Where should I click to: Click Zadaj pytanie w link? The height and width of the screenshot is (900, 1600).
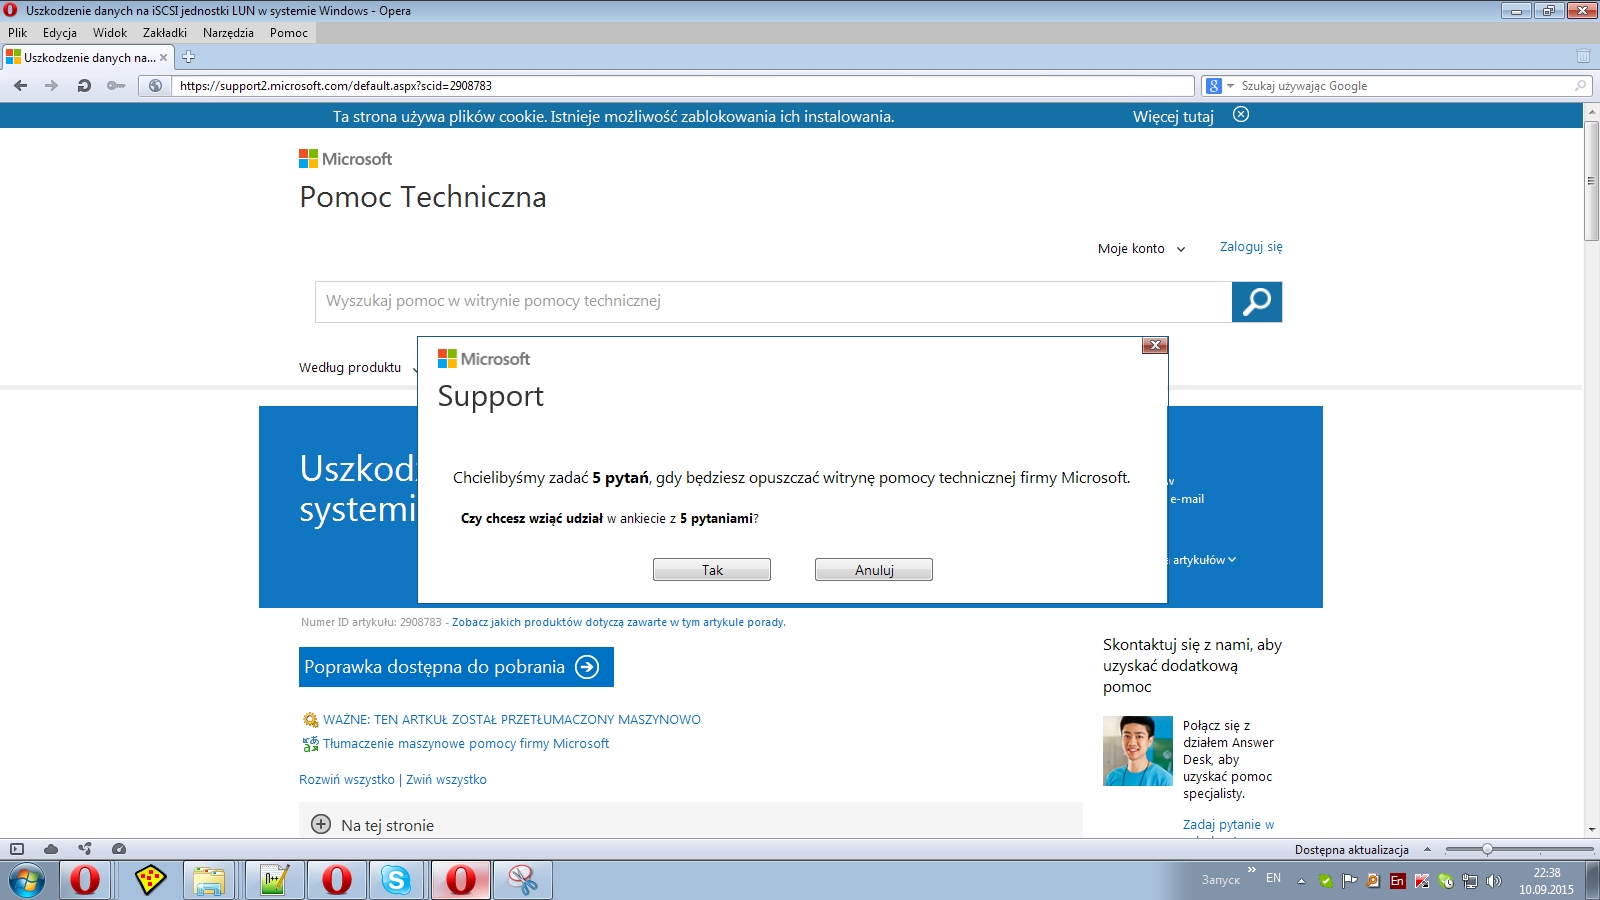1228,825
